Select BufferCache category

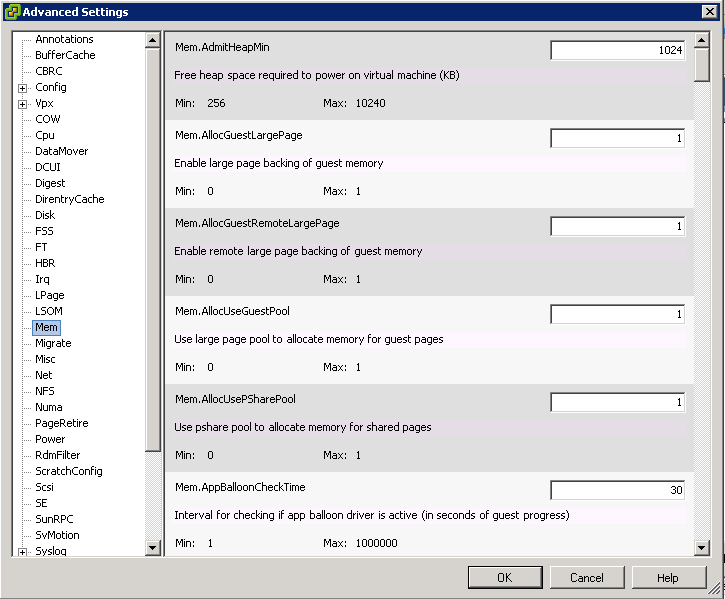tap(65, 55)
